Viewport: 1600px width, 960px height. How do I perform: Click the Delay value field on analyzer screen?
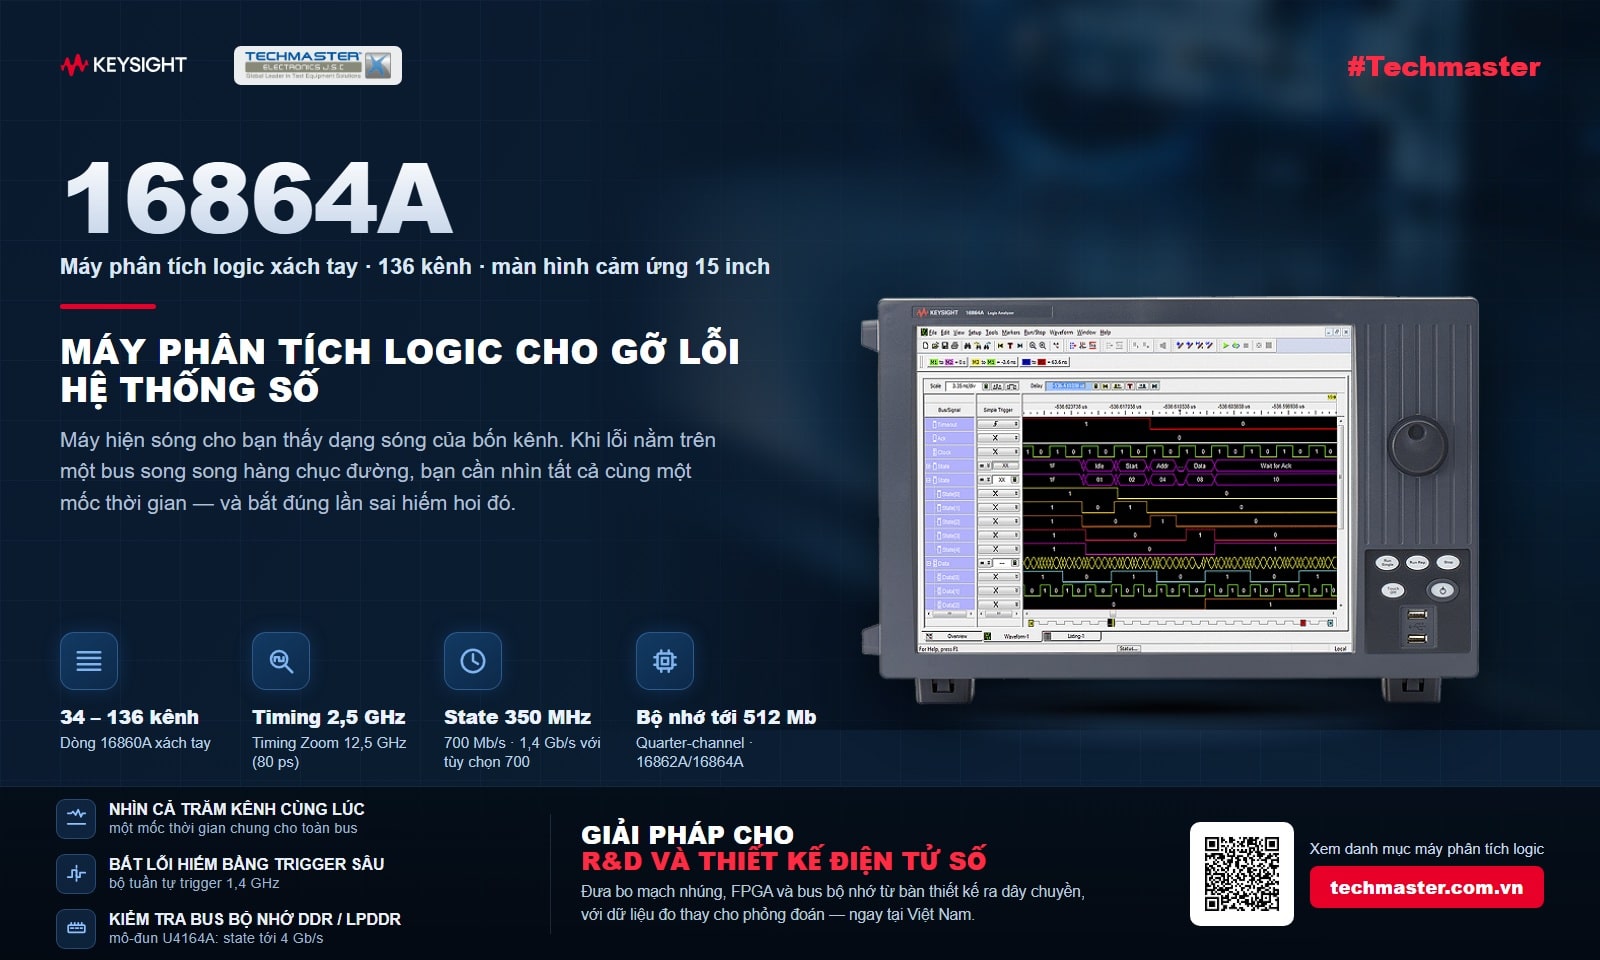[1069, 386]
